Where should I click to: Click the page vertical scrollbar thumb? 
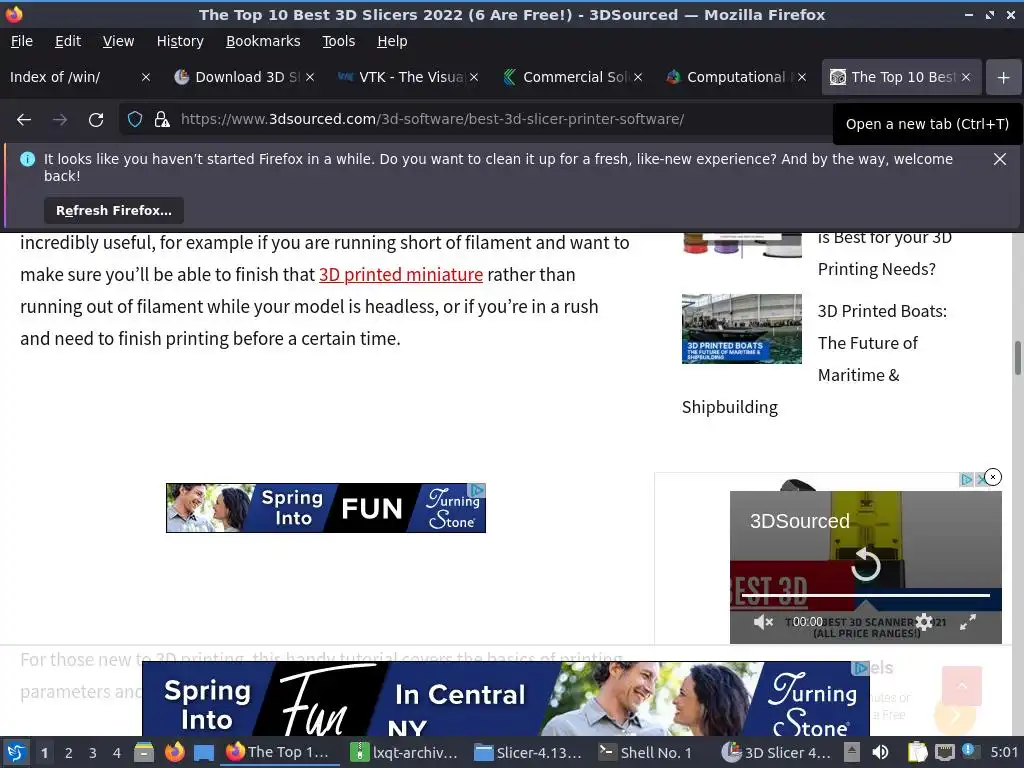[x=1017, y=358]
